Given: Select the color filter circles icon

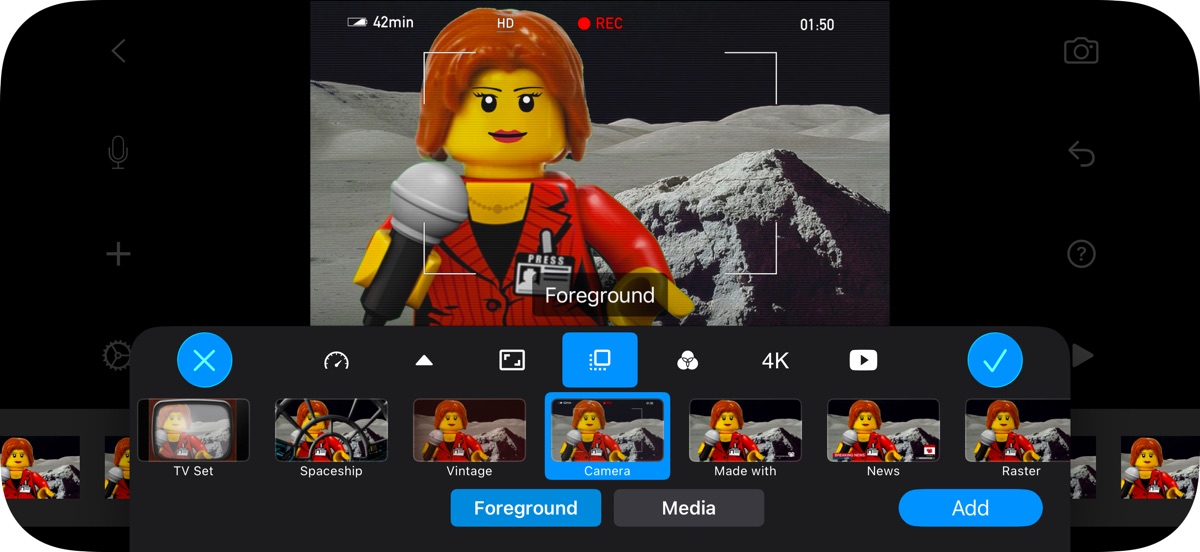Looking at the screenshot, I should (687, 361).
